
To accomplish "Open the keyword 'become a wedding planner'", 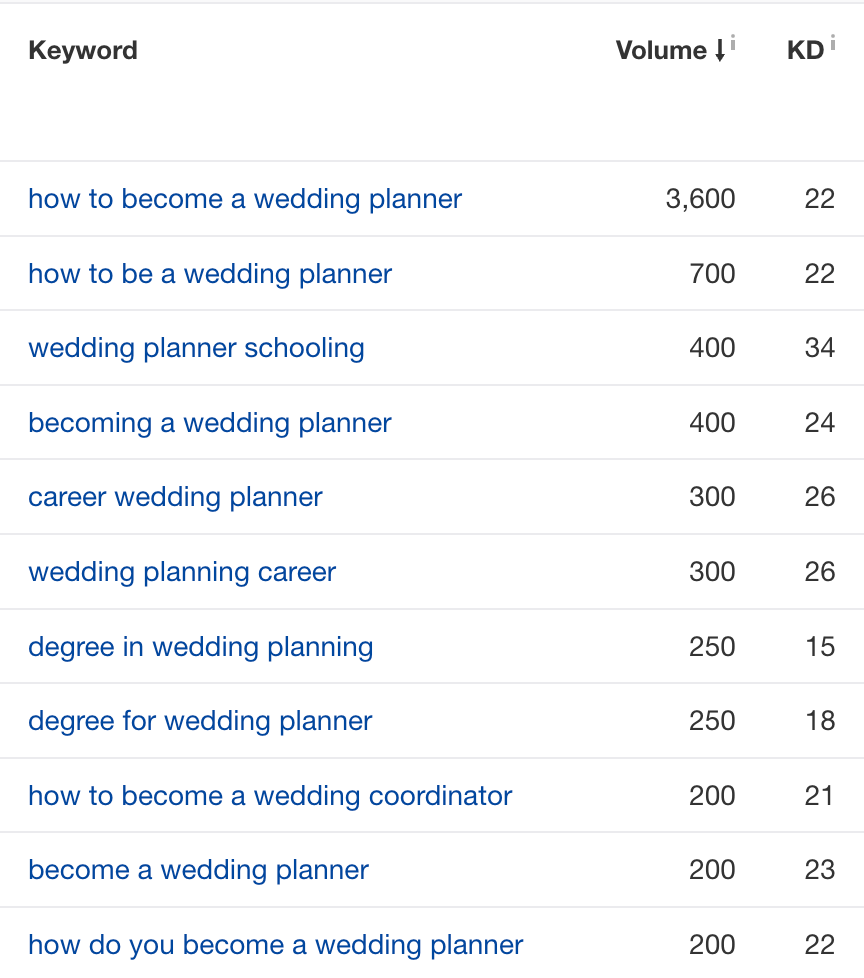I will point(197,870).
